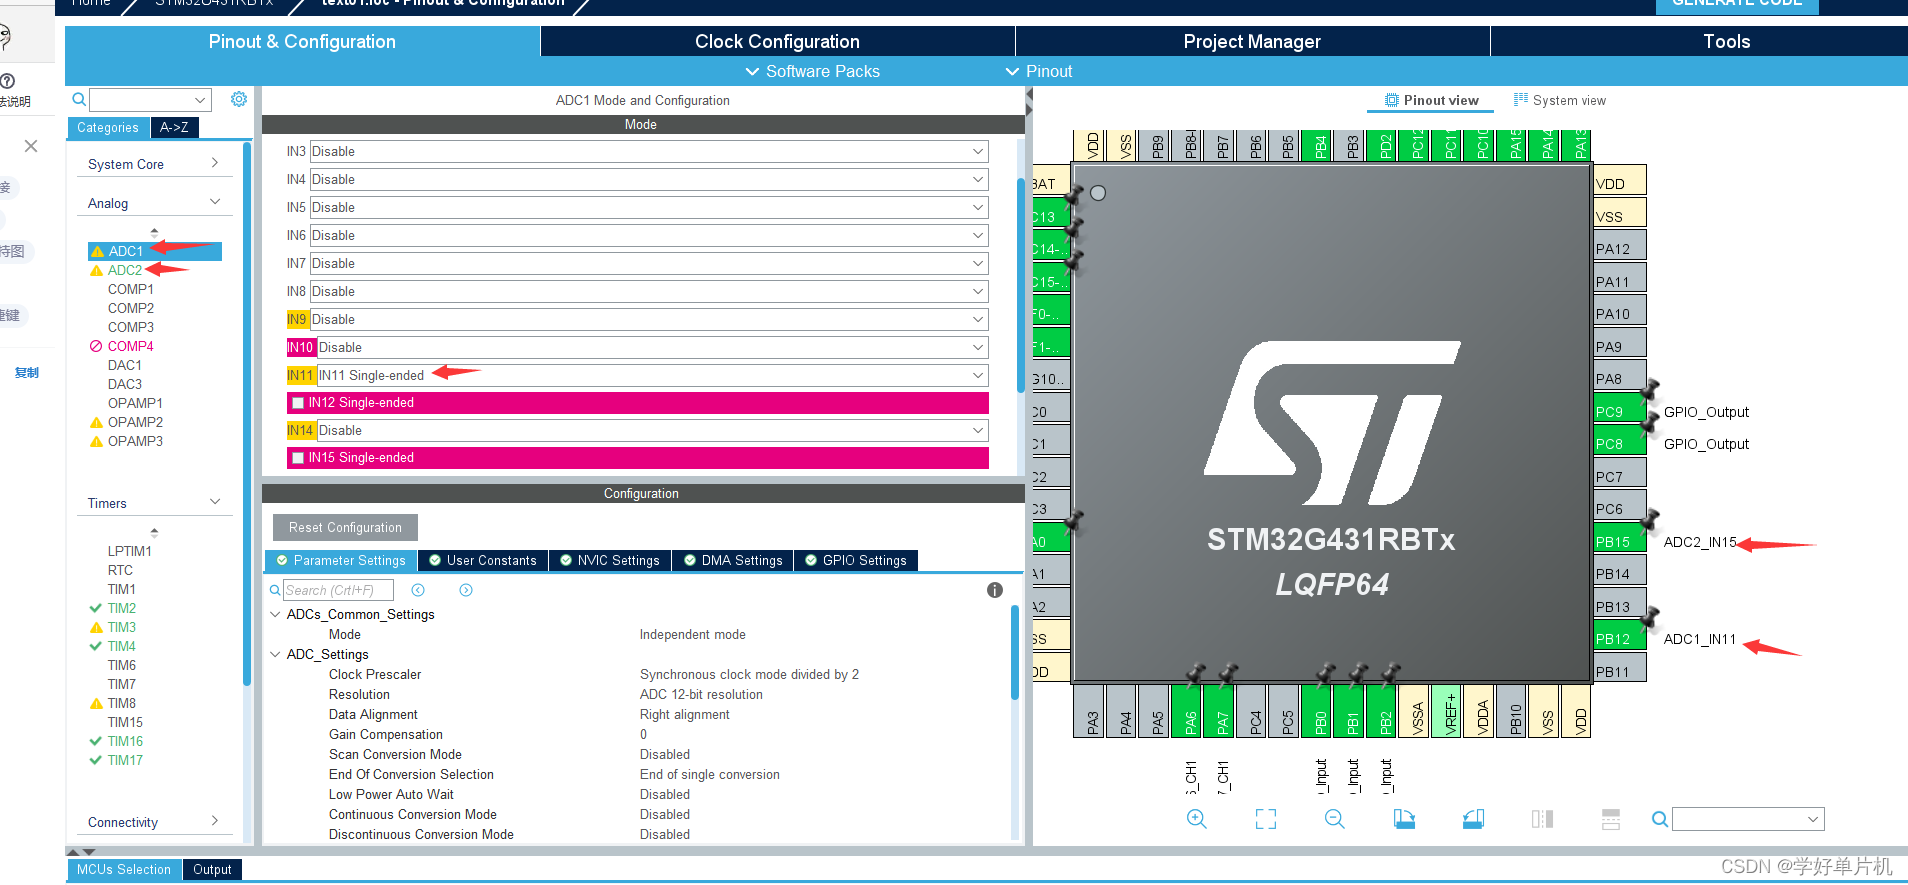The height and width of the screenshot is (885, 1908).
Task: Switch to Project Manager tab
Action: (x=1252, y=41)
